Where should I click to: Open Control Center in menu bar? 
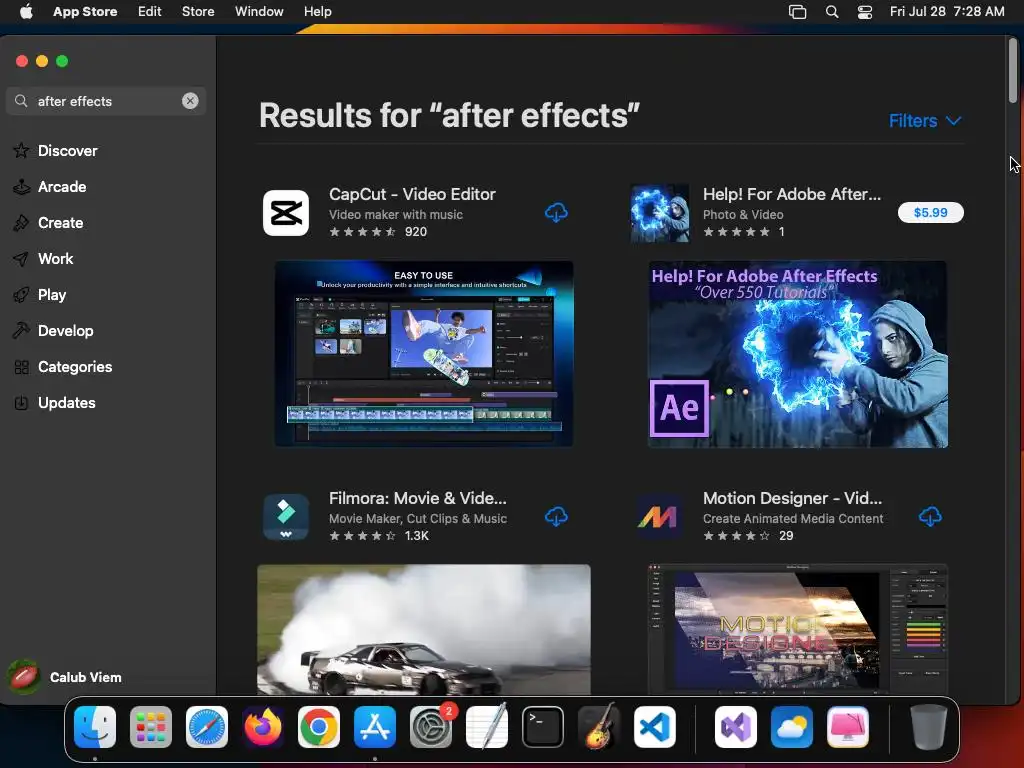coord(865,12)
